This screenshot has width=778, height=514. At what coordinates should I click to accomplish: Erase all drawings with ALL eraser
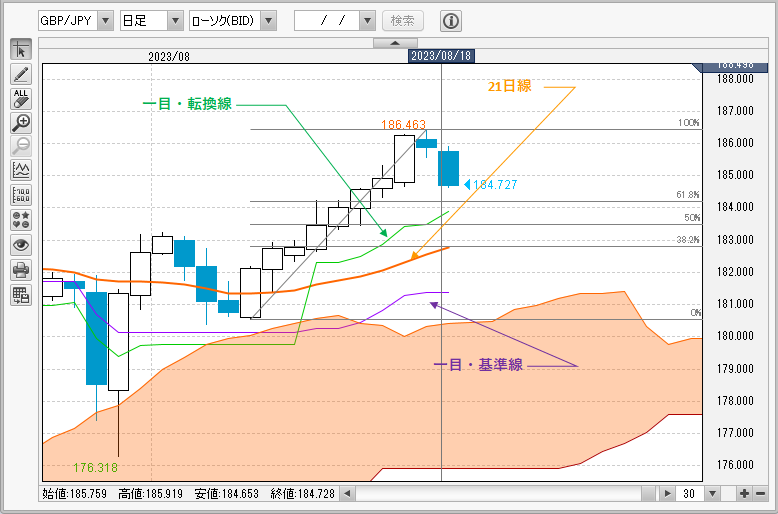[x=21, y=98]
